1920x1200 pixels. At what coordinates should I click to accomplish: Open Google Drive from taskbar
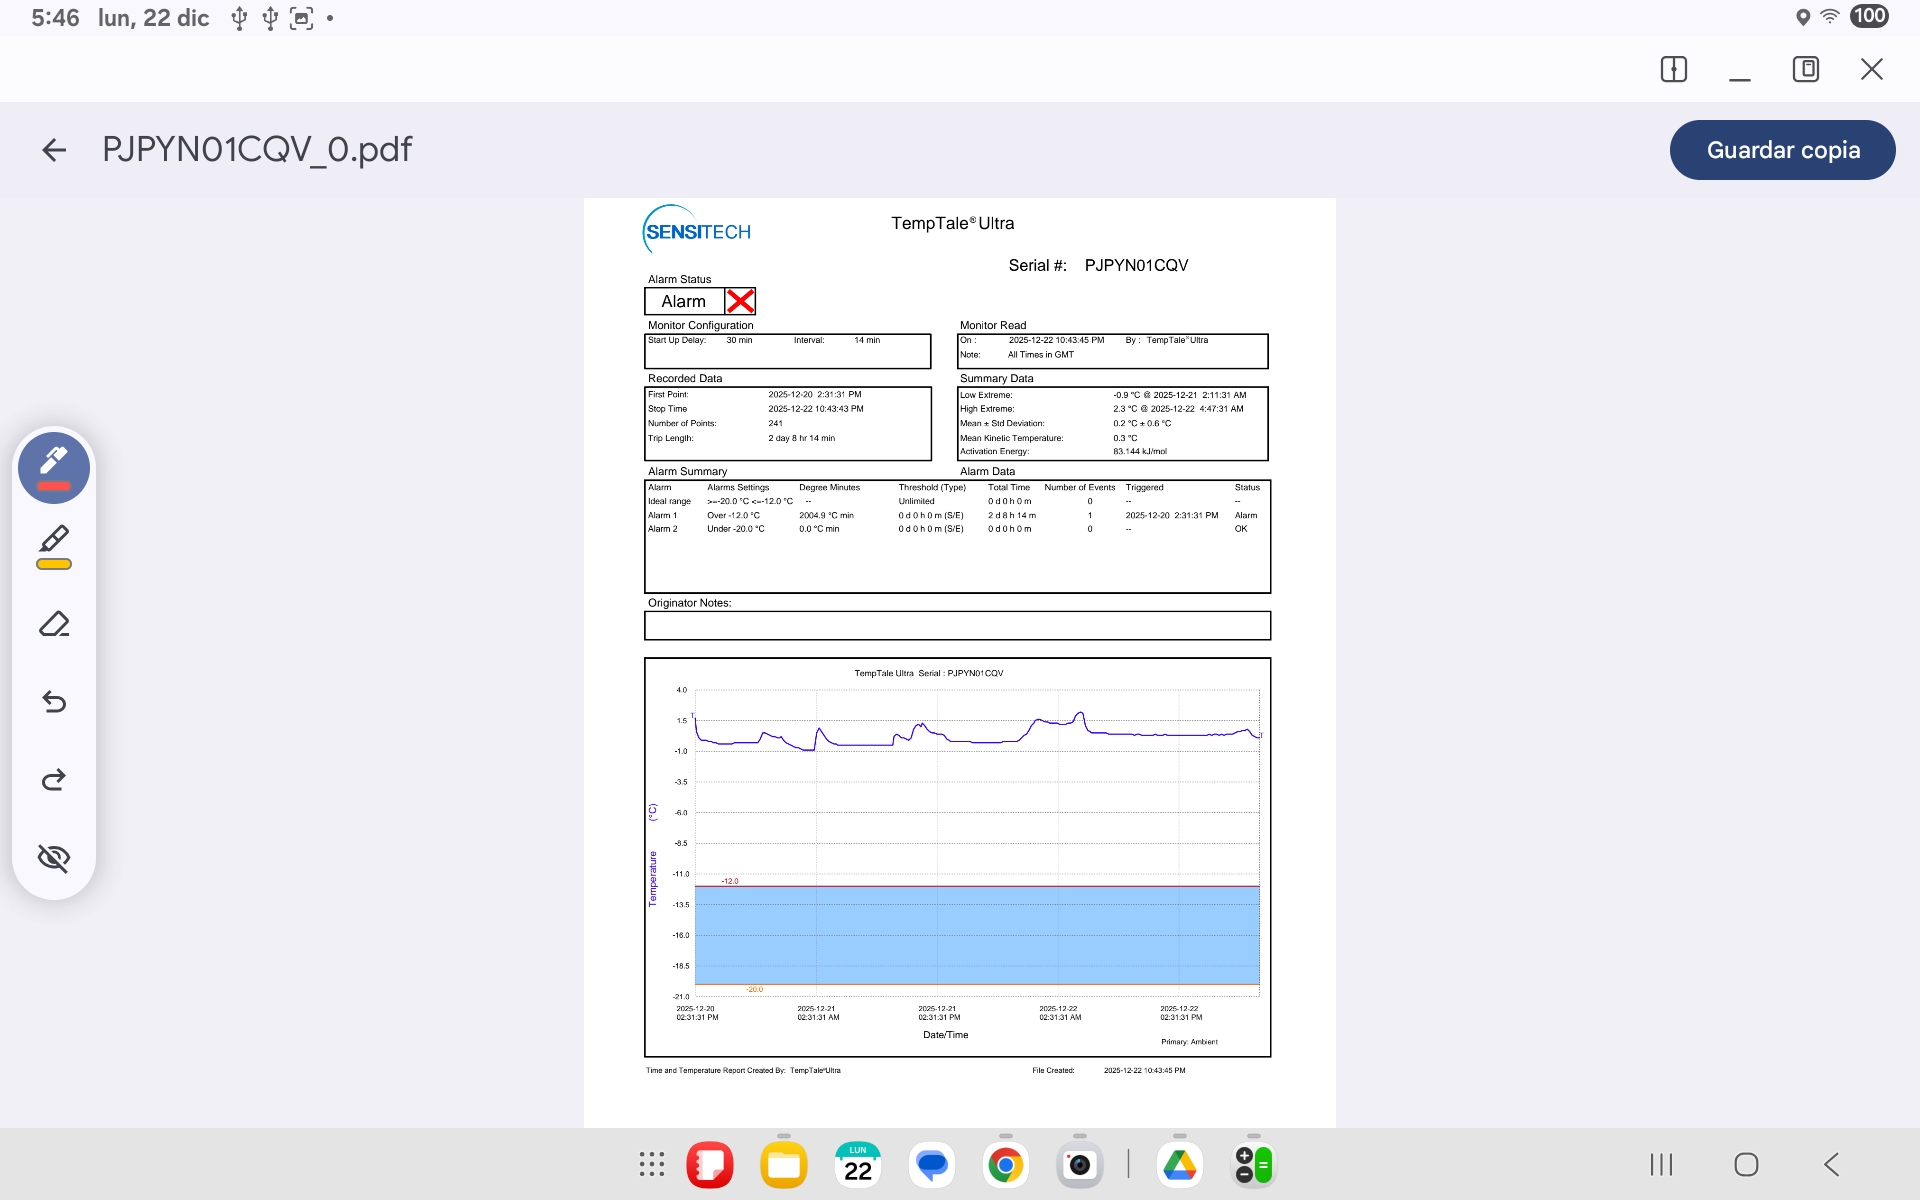click(1179, 1165)
